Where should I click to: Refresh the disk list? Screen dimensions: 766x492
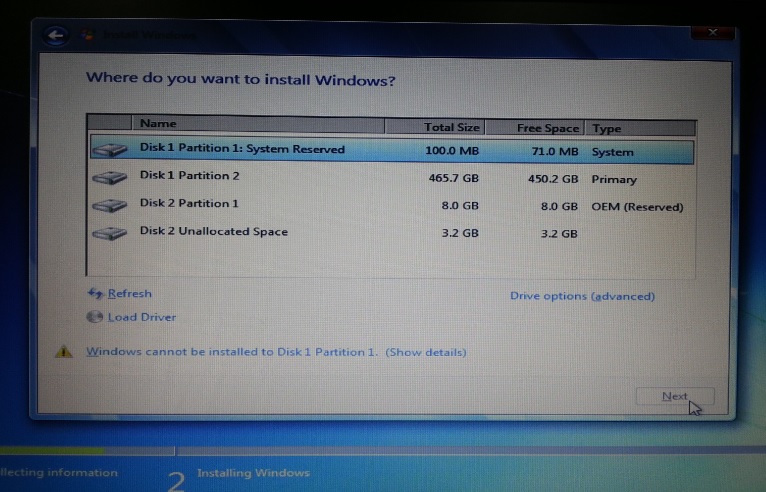tap(129, 294)
